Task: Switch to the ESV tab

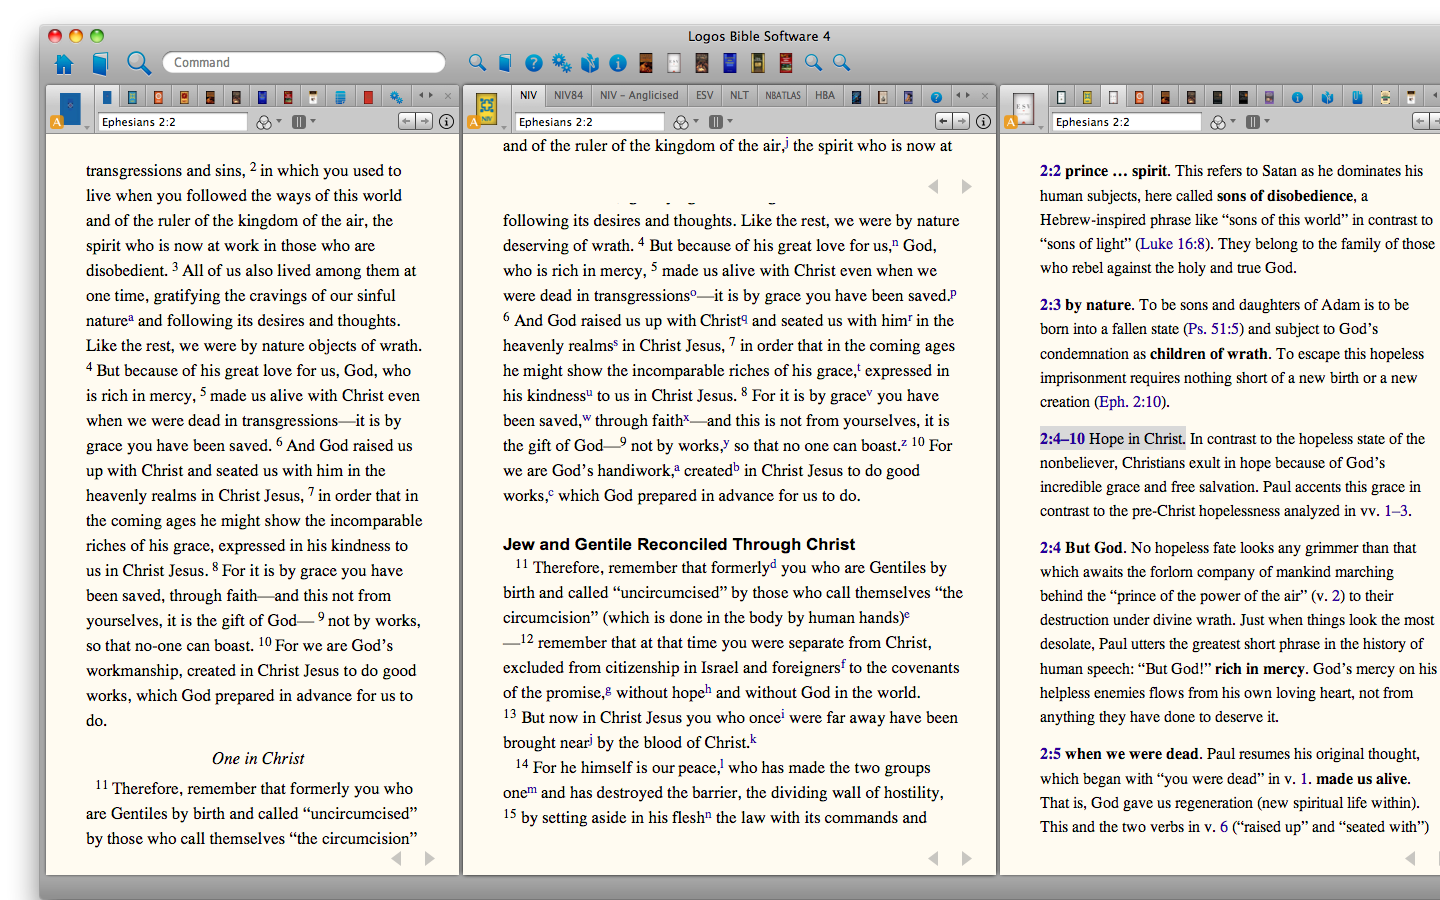Action: point(703,96)
